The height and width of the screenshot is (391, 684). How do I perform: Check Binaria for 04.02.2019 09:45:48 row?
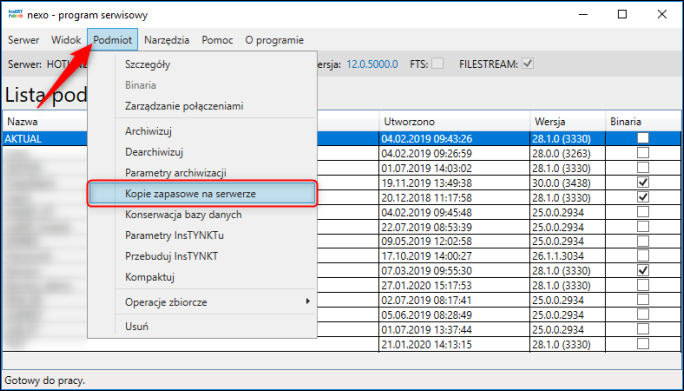[643, 212]
